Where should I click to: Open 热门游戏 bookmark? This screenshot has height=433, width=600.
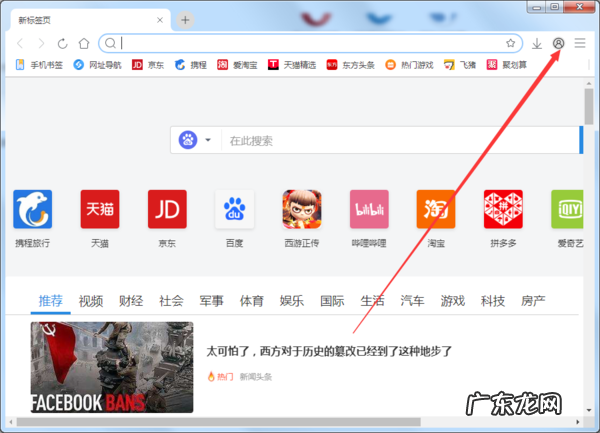409,65
